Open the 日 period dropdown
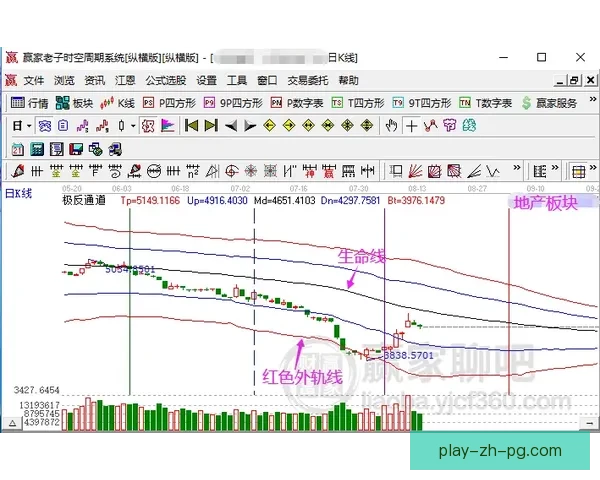 pyautogui.click(x=22, y=126)
